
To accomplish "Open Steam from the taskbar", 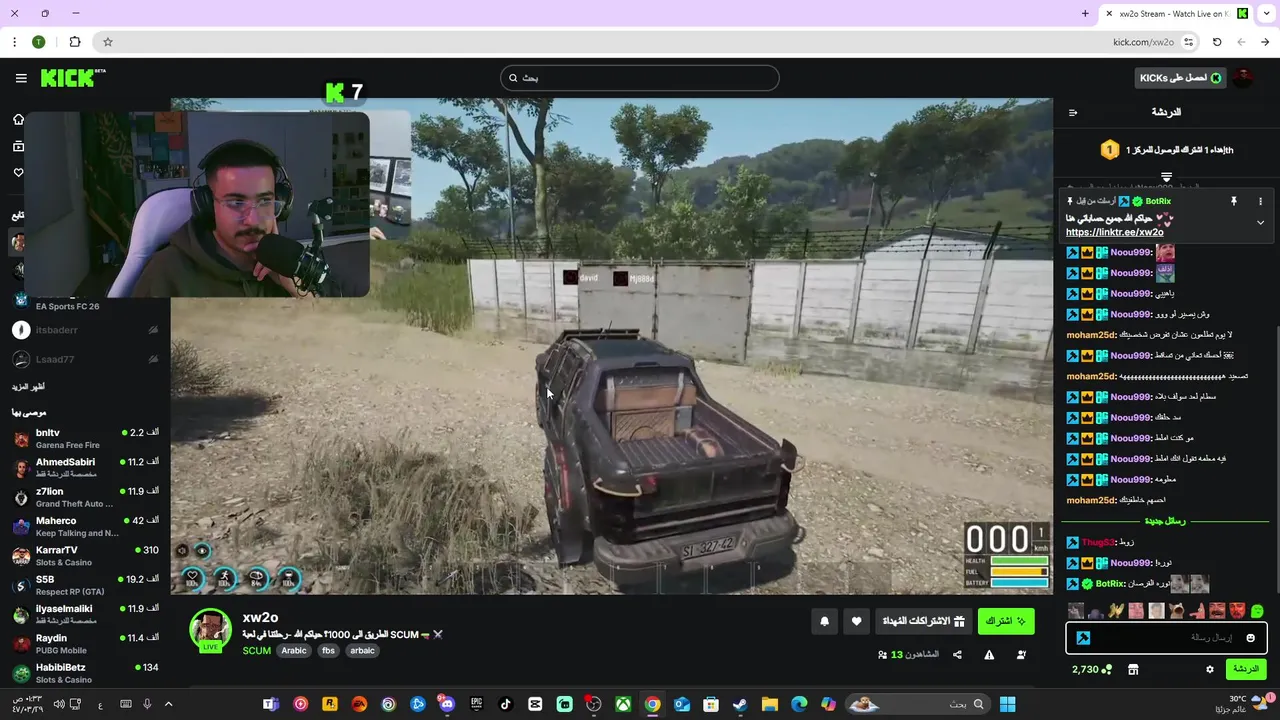I will point(740,704).
